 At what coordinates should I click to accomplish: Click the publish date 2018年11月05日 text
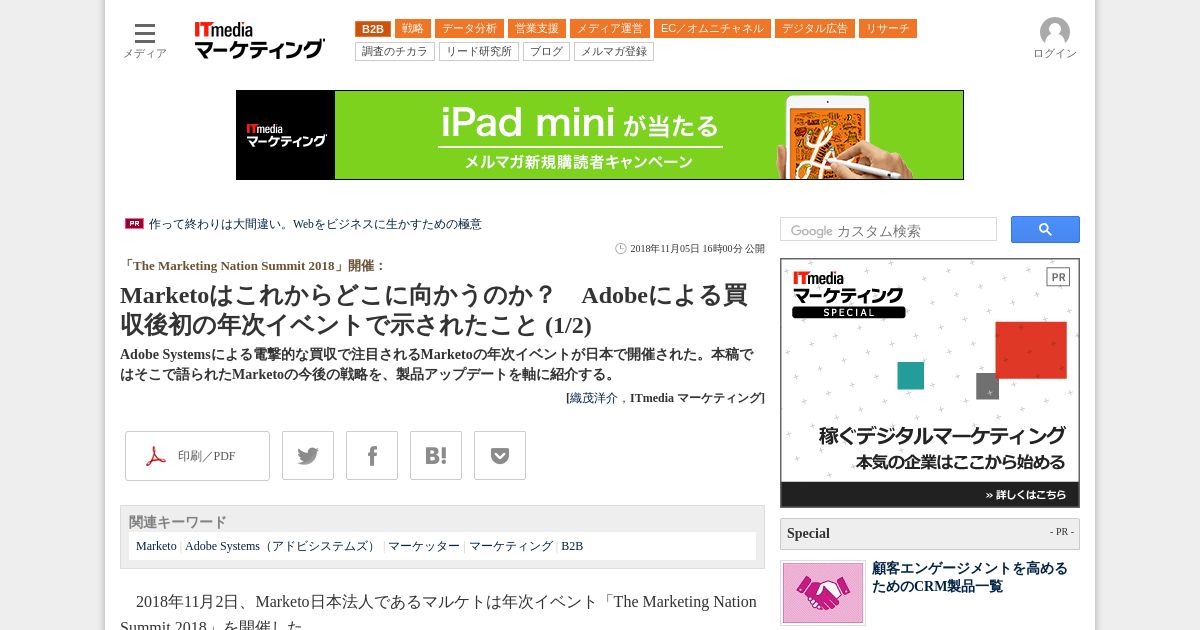click(697, 249)
